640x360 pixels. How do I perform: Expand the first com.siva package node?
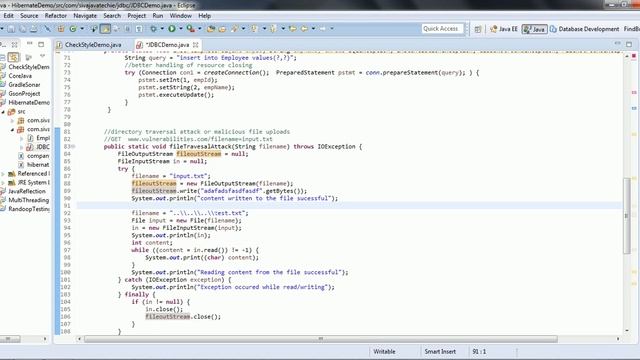(x=12, y=120)
